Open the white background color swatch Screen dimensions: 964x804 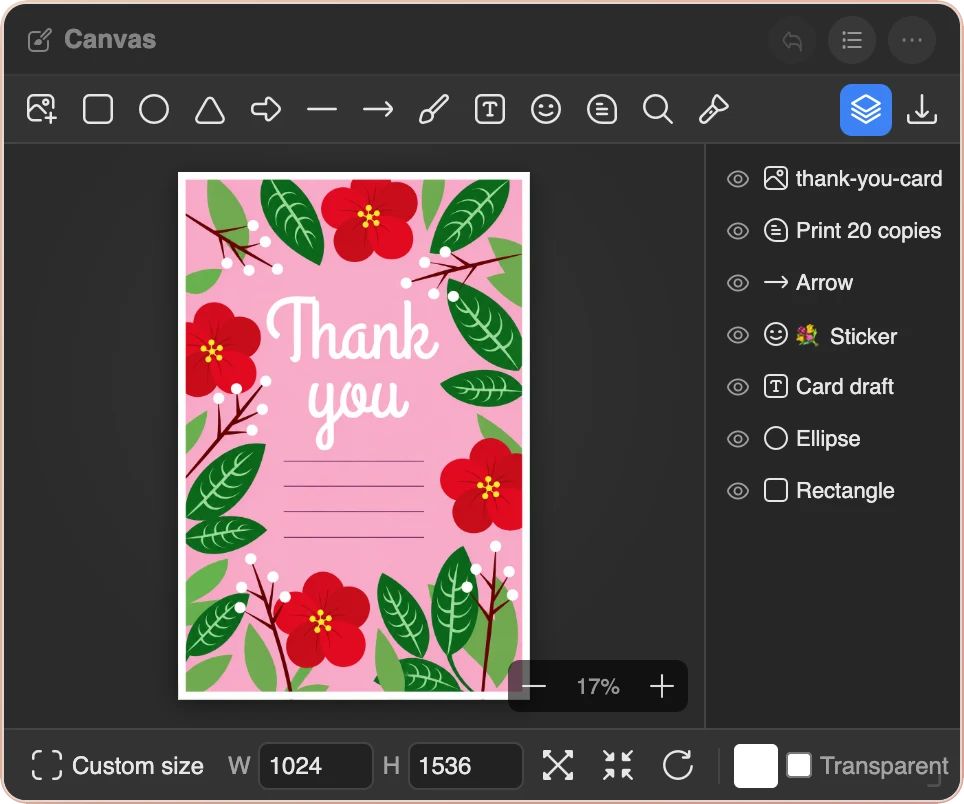[x=756, y=766]
